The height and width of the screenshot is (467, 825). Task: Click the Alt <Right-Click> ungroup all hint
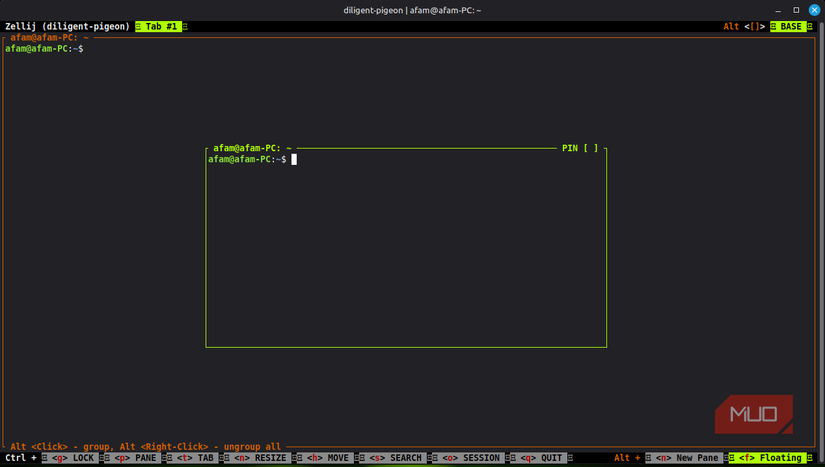200,447
